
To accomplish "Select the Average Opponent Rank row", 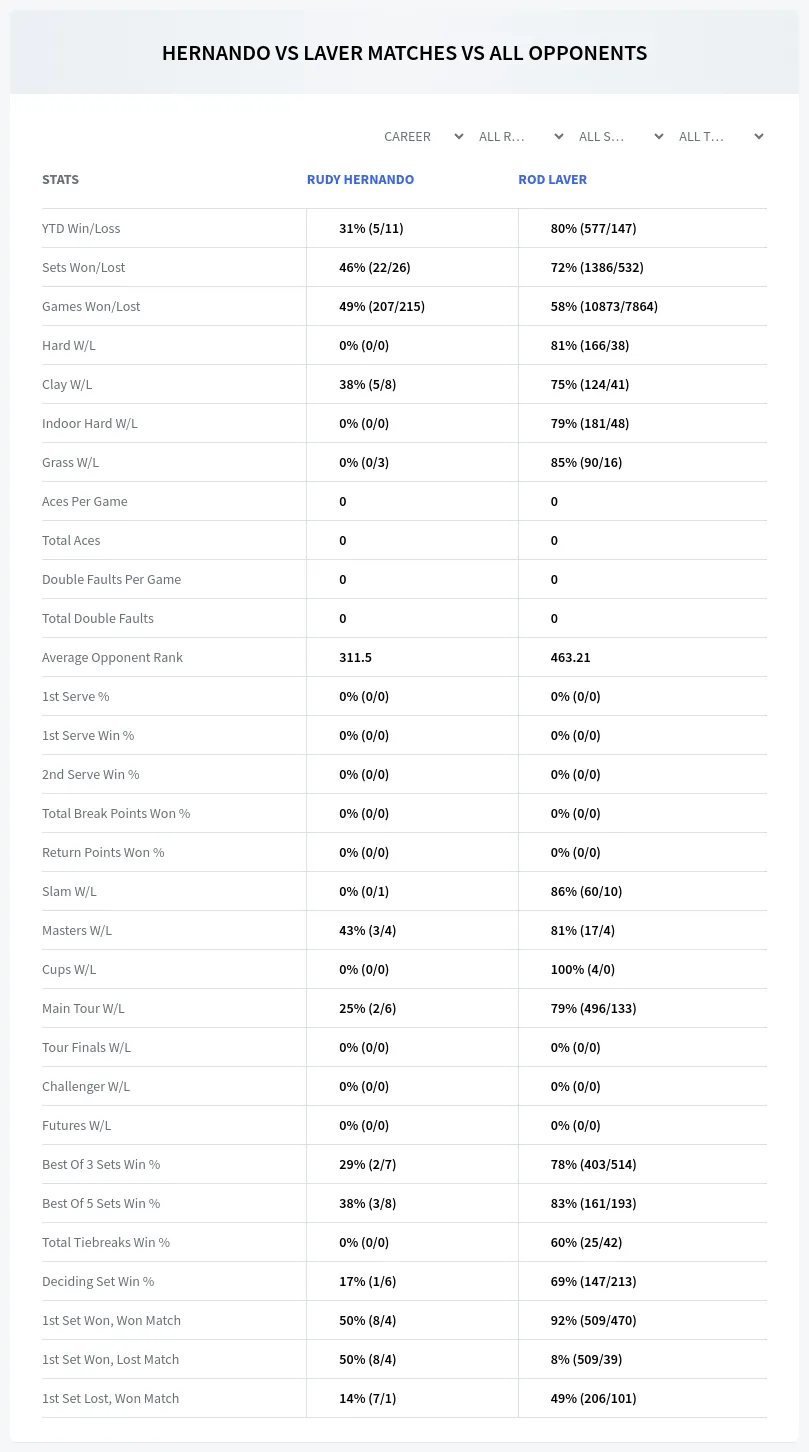I will pyautogui.click(x=404, y=657).
